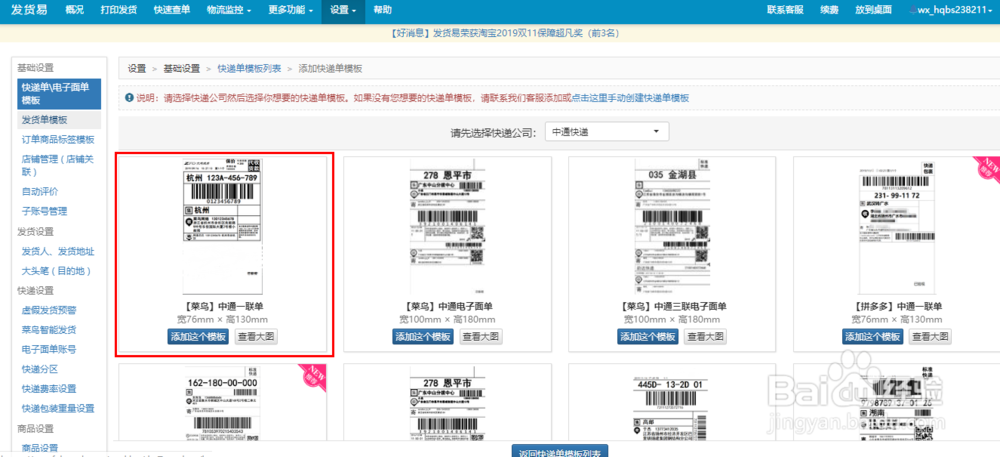
Task: Click the 【菜鸟】中通一联单 title text
Action: coord(223,307)
